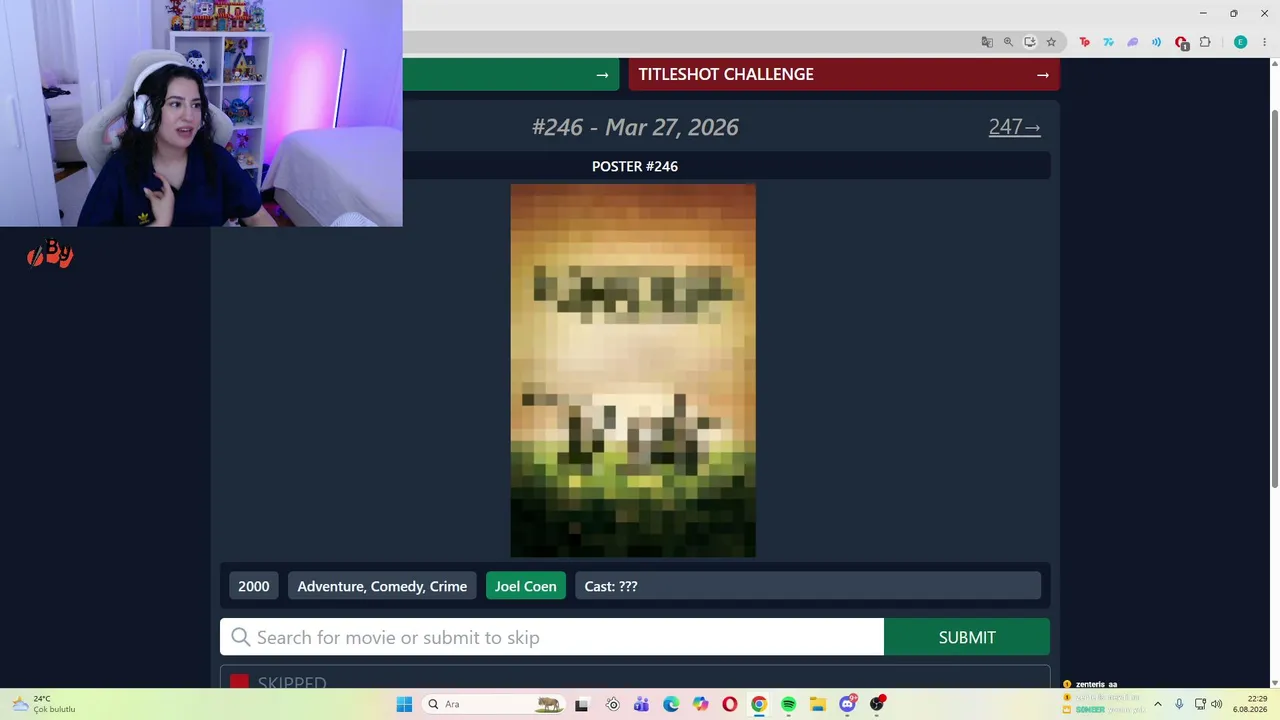The width and height of the screenshot is (1280, 720).
Task: Open the red Tp extension
Action: click(x=1084, y=42)
